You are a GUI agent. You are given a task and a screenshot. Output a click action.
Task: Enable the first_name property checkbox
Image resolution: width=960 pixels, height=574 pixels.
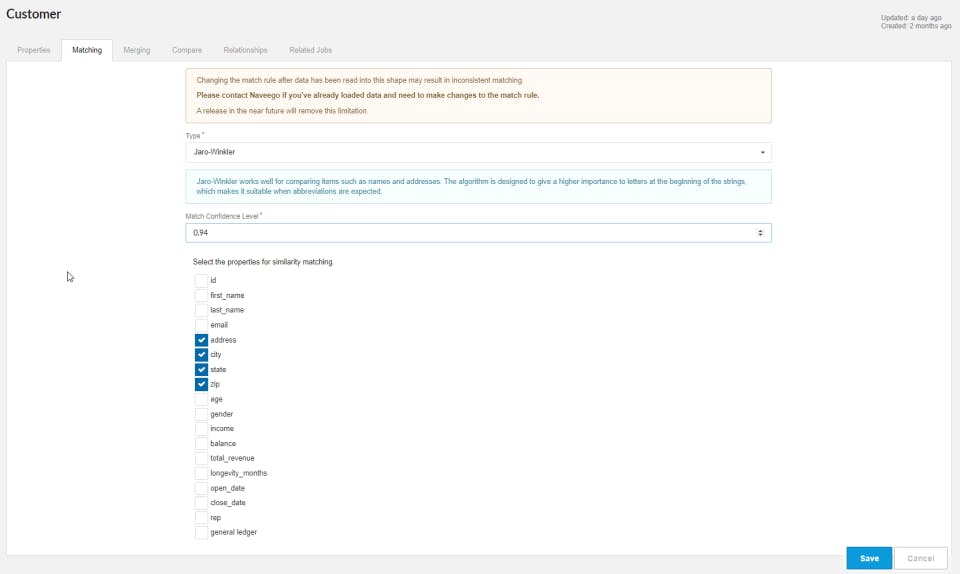pyautogui.click(x=201, y=295)
